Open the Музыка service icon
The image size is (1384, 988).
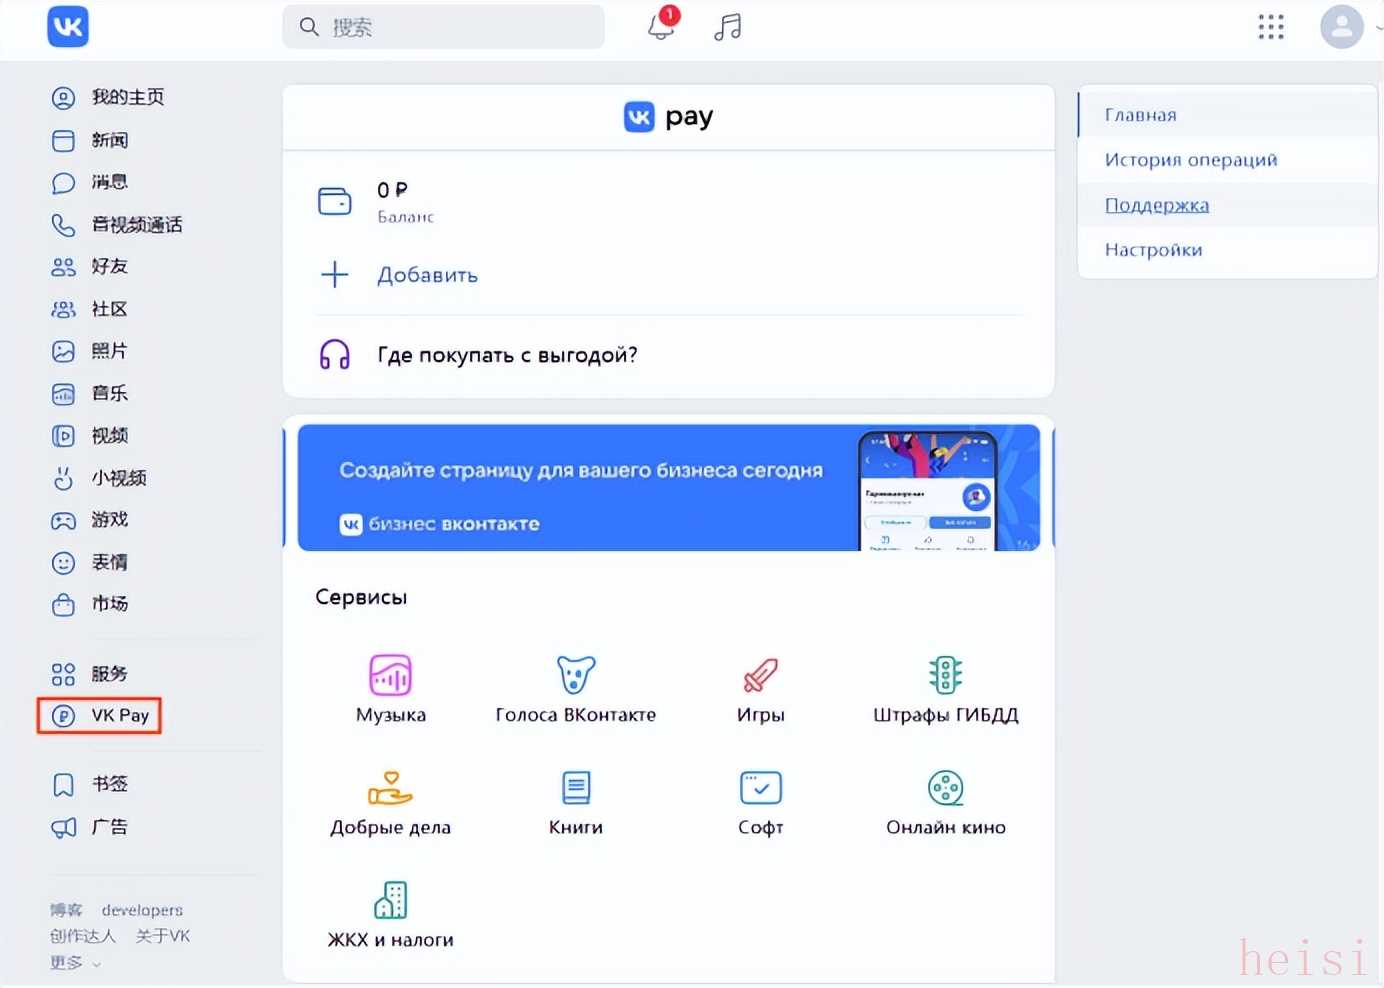point(391,676)
